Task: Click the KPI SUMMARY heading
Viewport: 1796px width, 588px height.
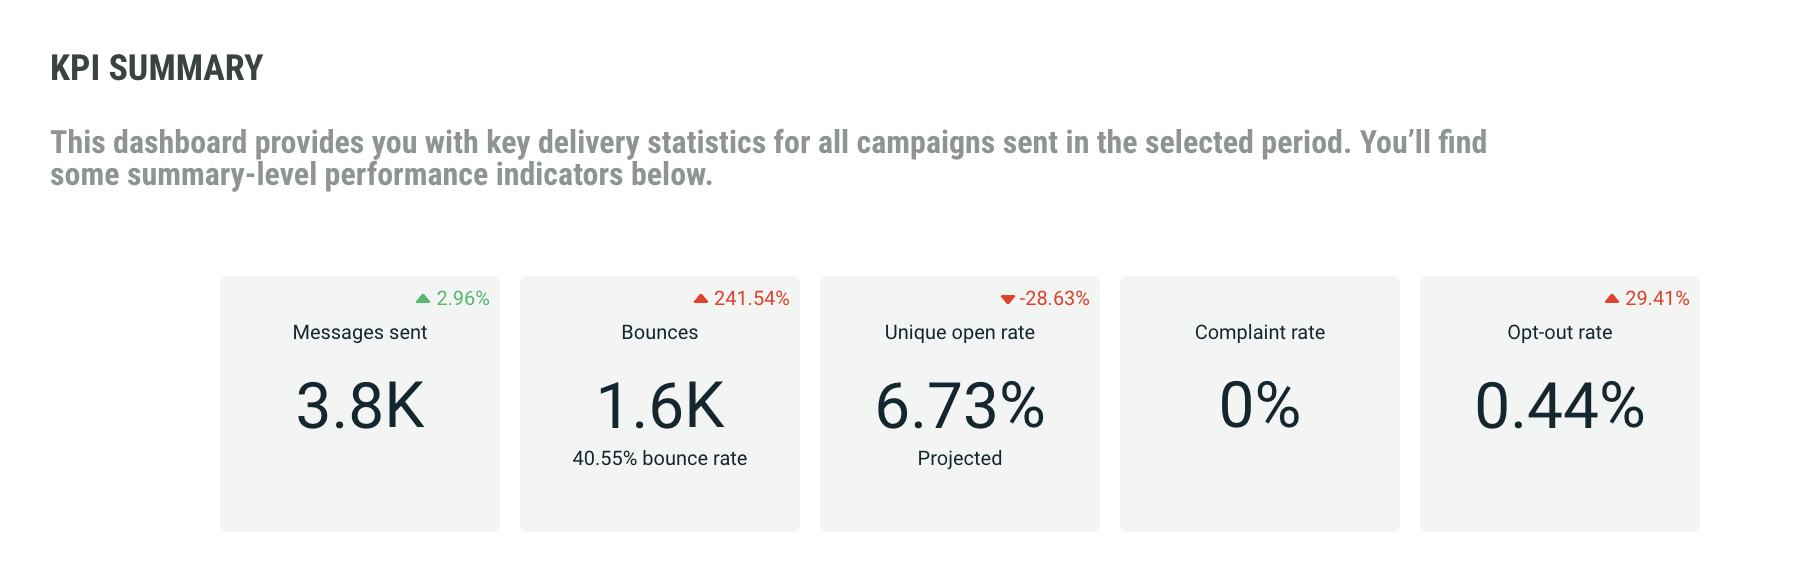Action: 157,68
